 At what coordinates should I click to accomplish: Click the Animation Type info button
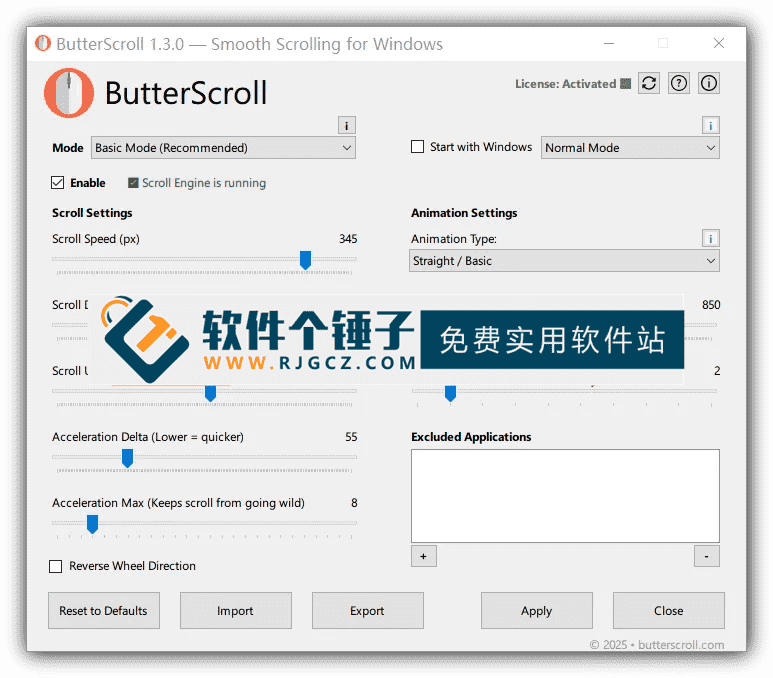pyautogui.click(x=710, y=239)
